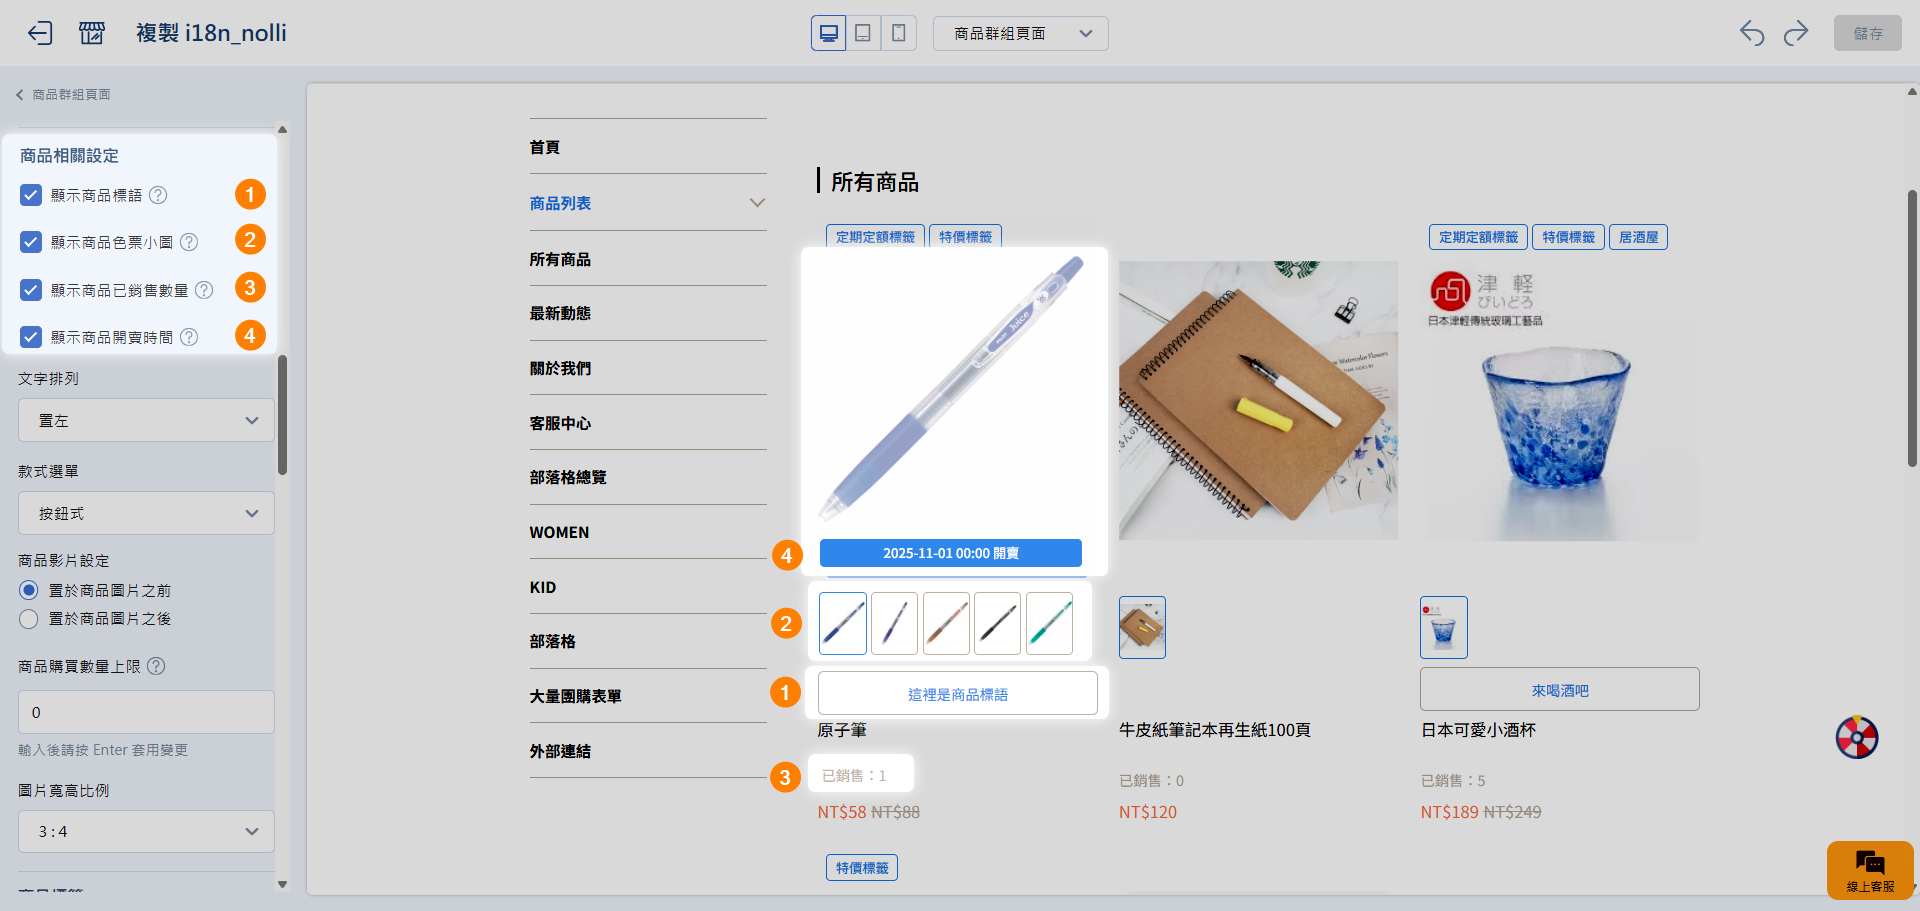Screen dimensions: 1920x911
Task: Open the 文字排列 dropdown
Action: 146,421
